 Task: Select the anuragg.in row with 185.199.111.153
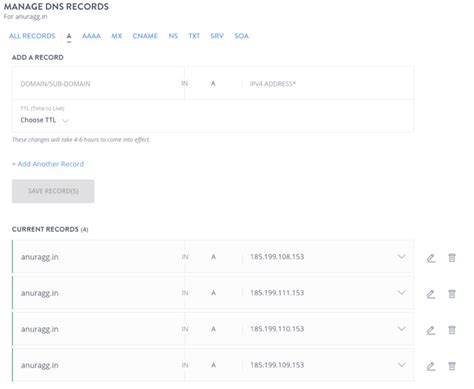[213, 293]
